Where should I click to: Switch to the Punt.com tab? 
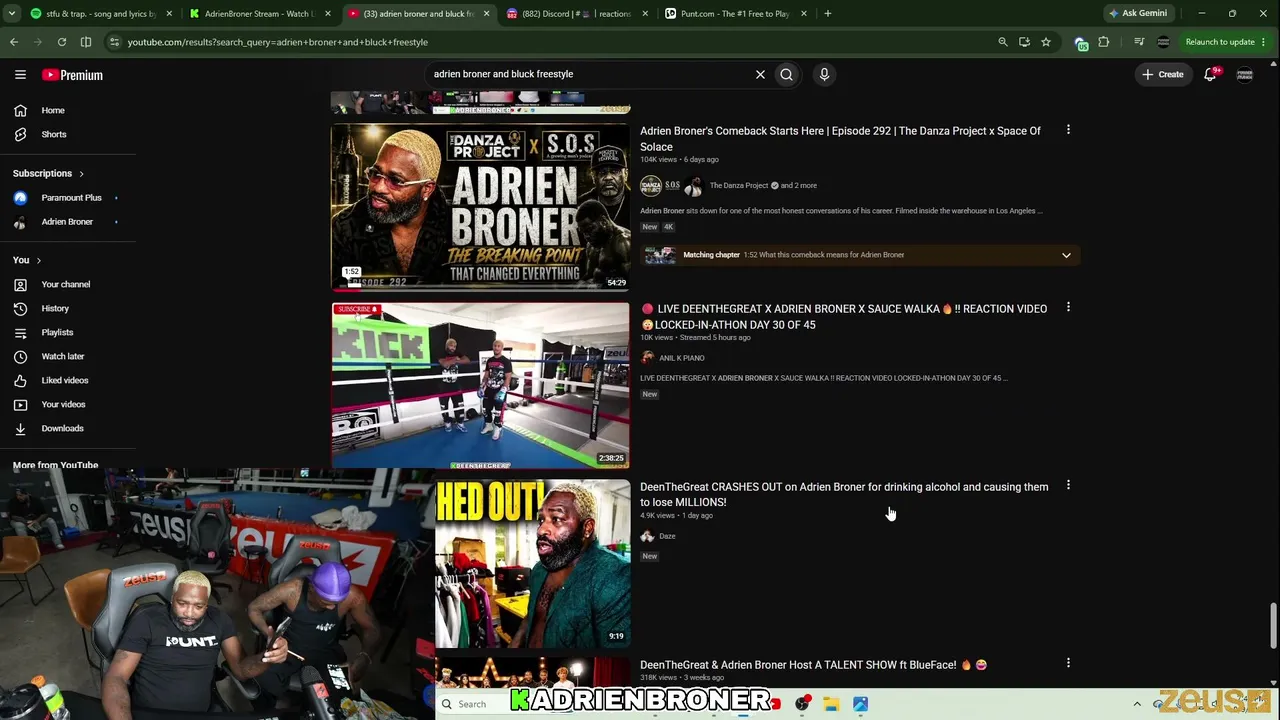pos(735,14)
